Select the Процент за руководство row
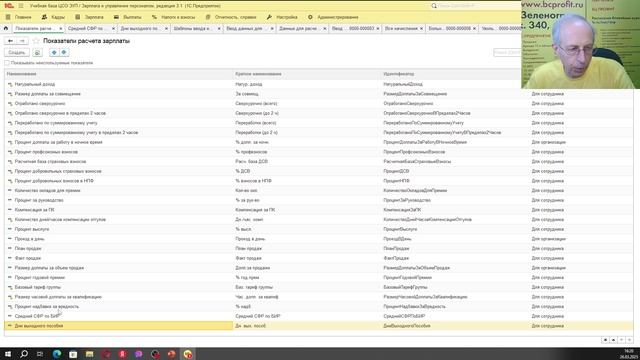The image size is (640, 360). point(318,200)
